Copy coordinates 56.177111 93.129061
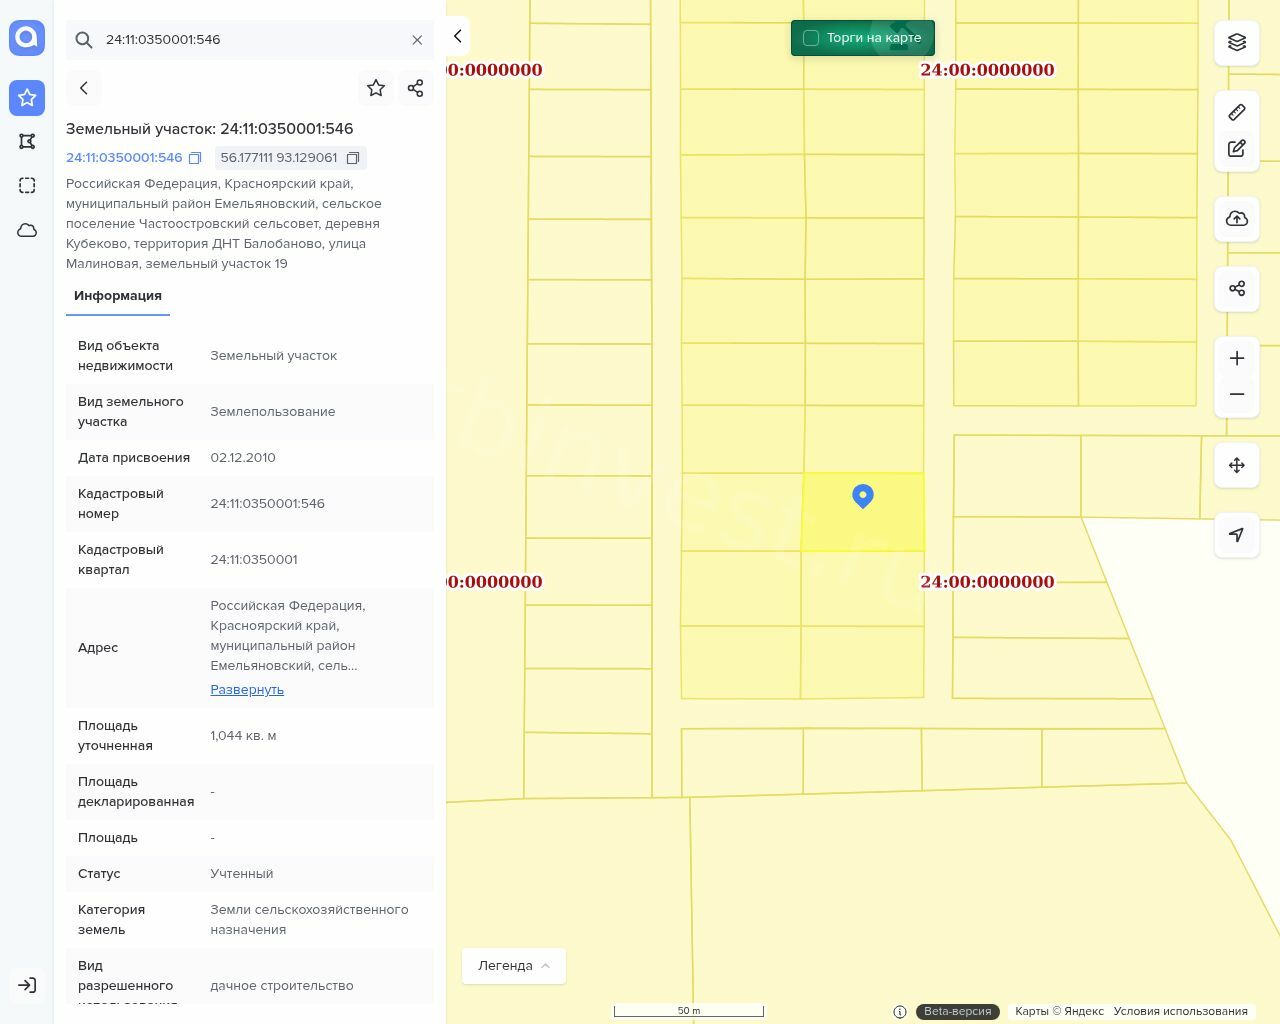 [x=353, y=158]
